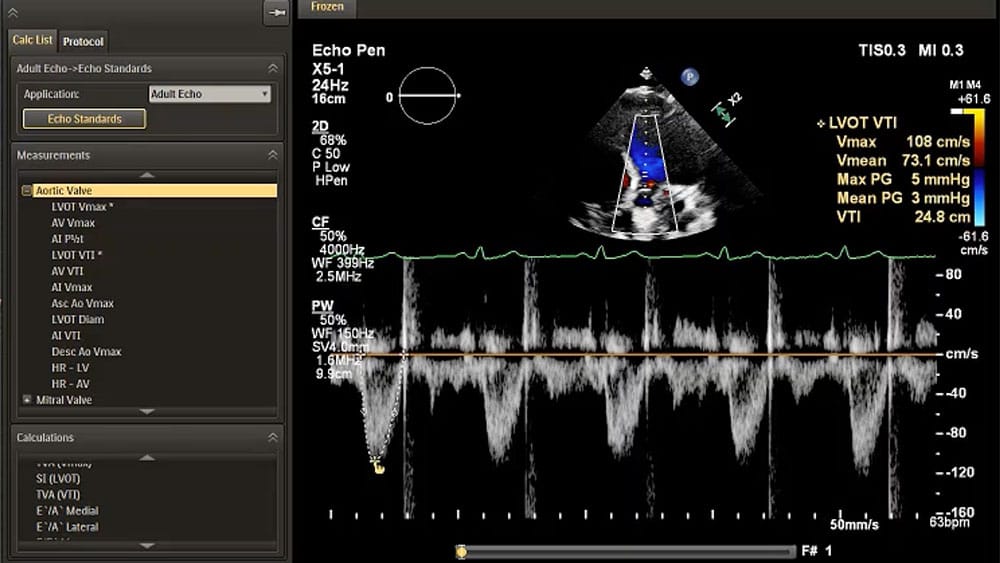Click the PW Doppler settings label

[x=322, y=306]
